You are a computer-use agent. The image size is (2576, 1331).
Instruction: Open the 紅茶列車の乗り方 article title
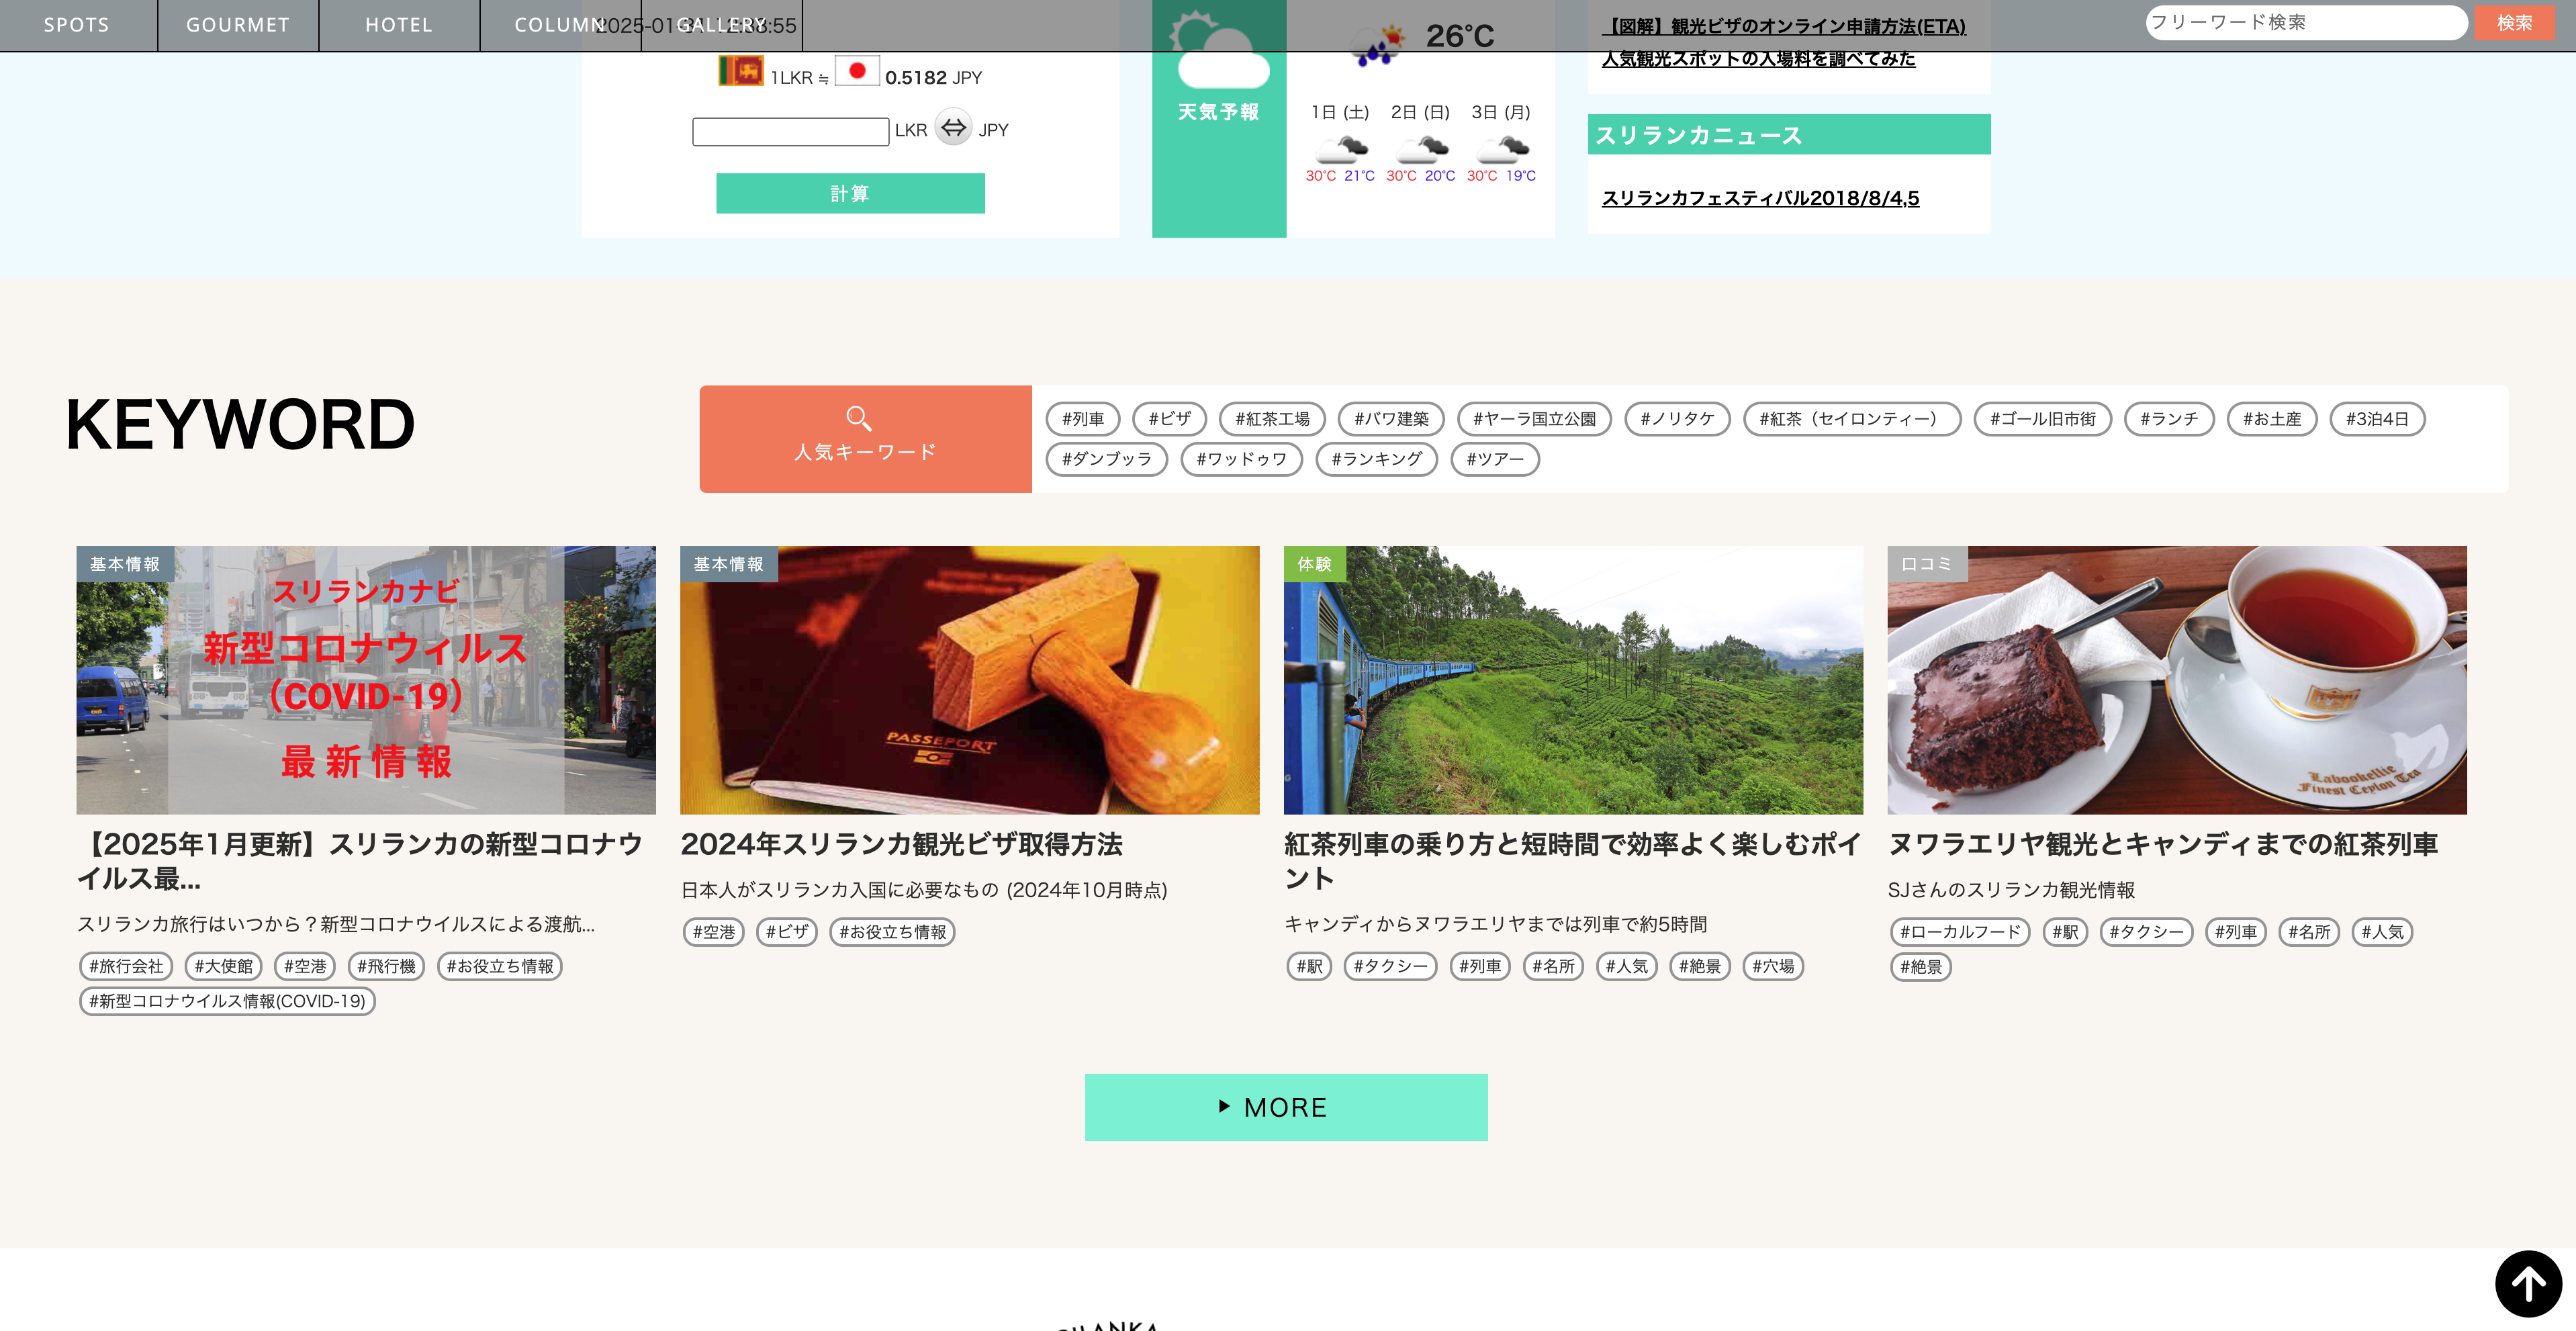point(1573,861)
